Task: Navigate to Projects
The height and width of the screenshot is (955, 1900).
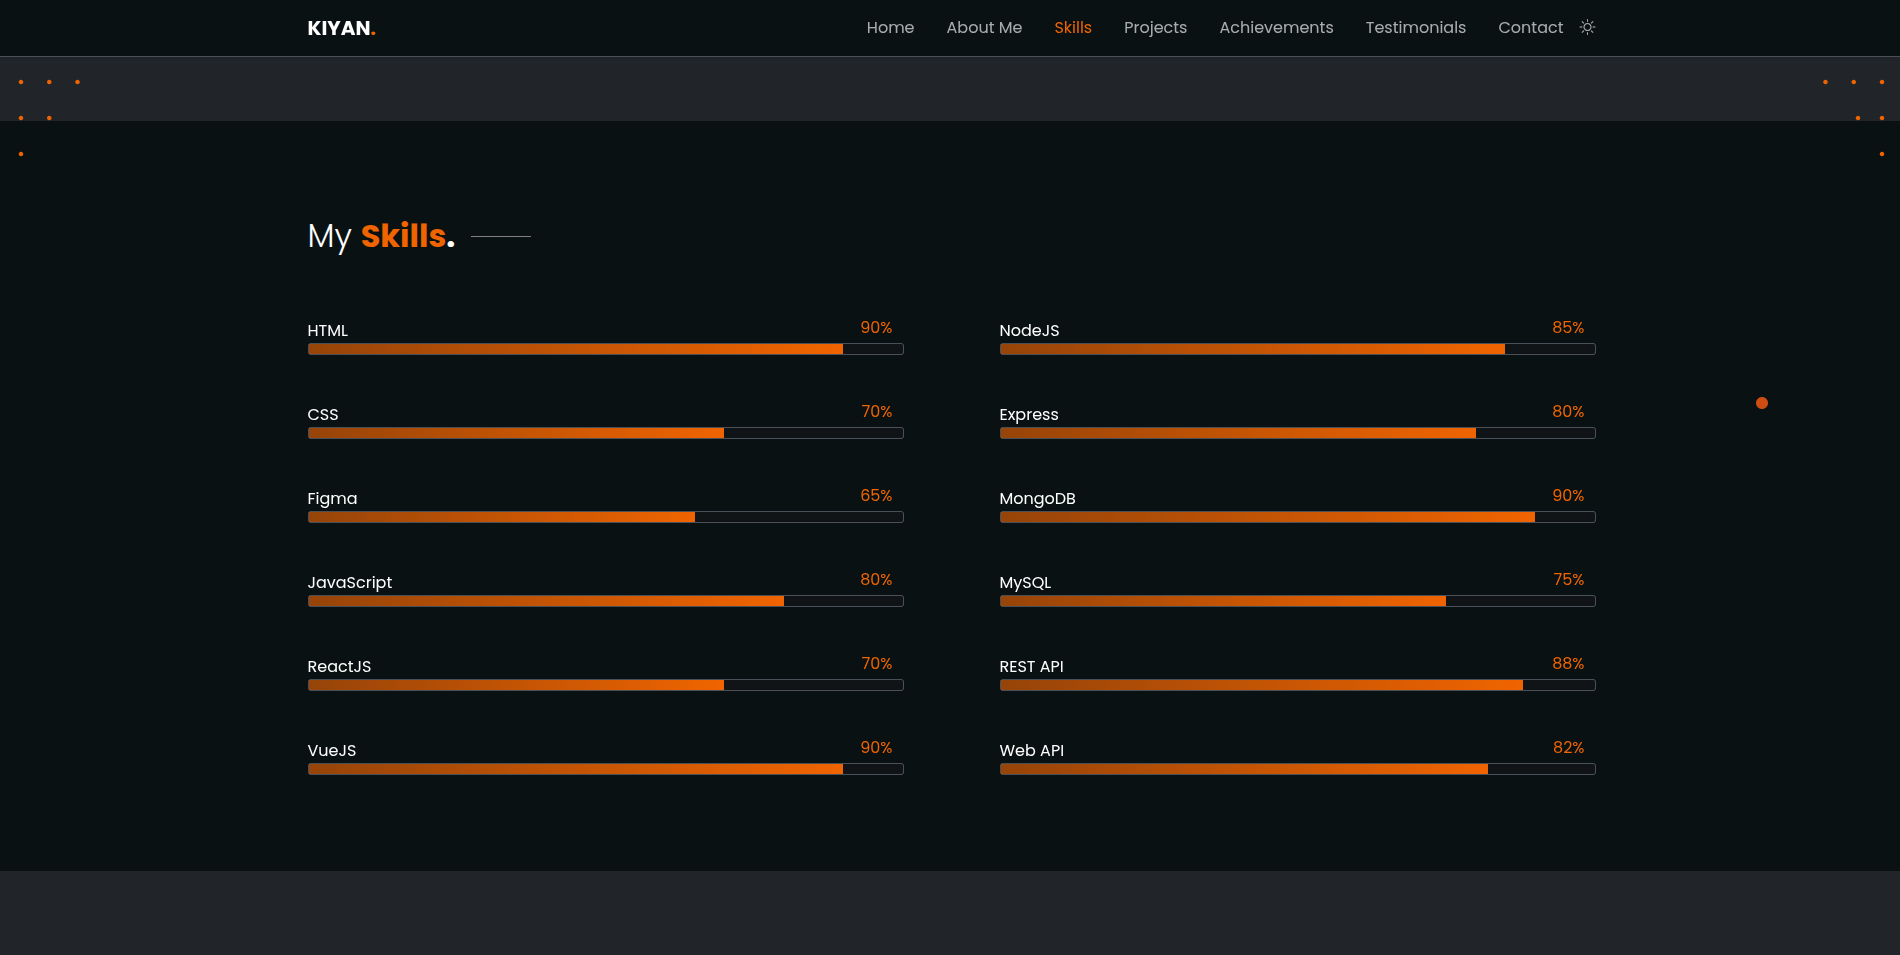Action: (x=1155, y=28)
